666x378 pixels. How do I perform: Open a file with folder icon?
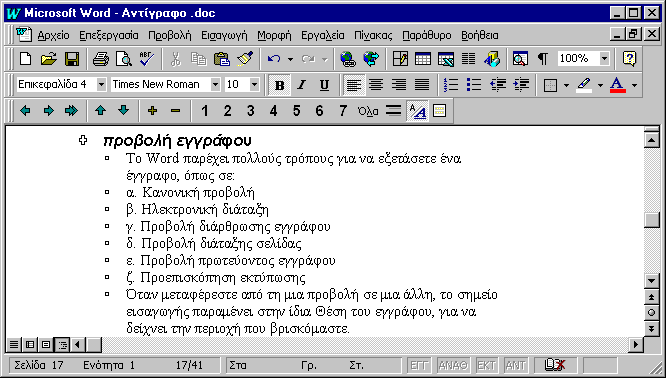point(48,59)
